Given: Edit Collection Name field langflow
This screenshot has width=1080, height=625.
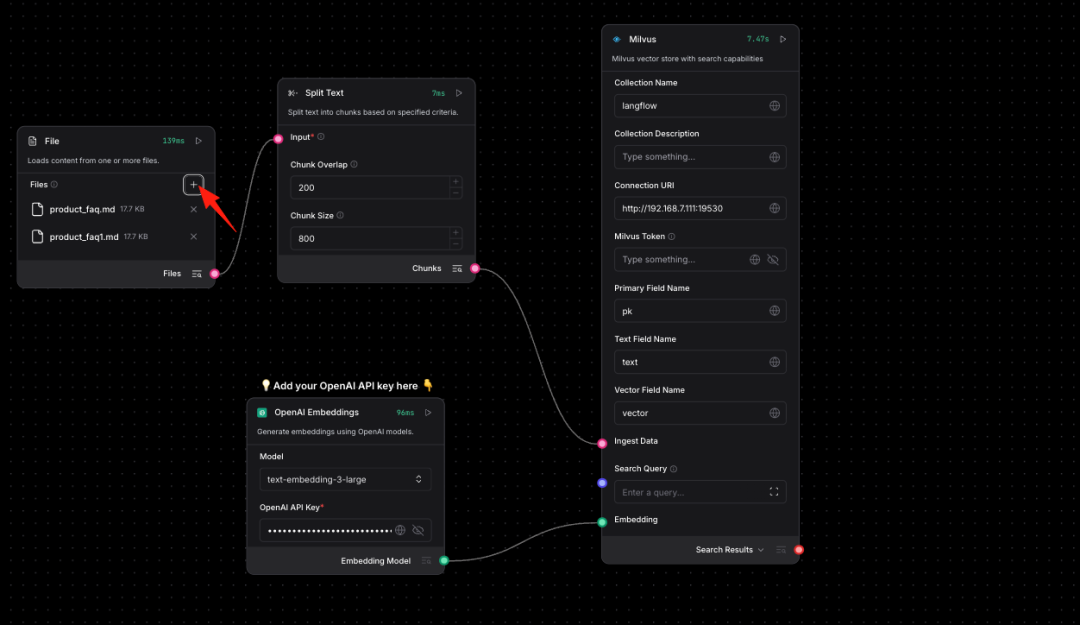Looking at the screenshot, I should click(x=700, y=106).
